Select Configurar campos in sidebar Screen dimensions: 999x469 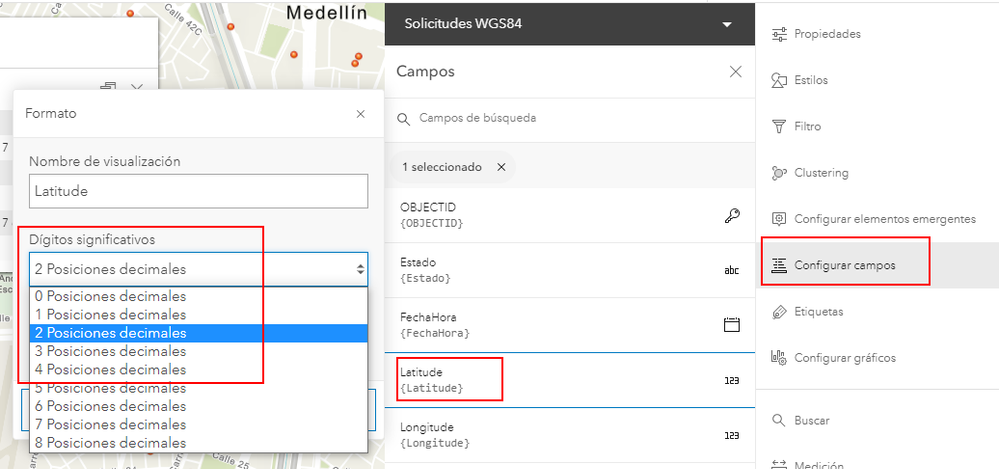845,266
